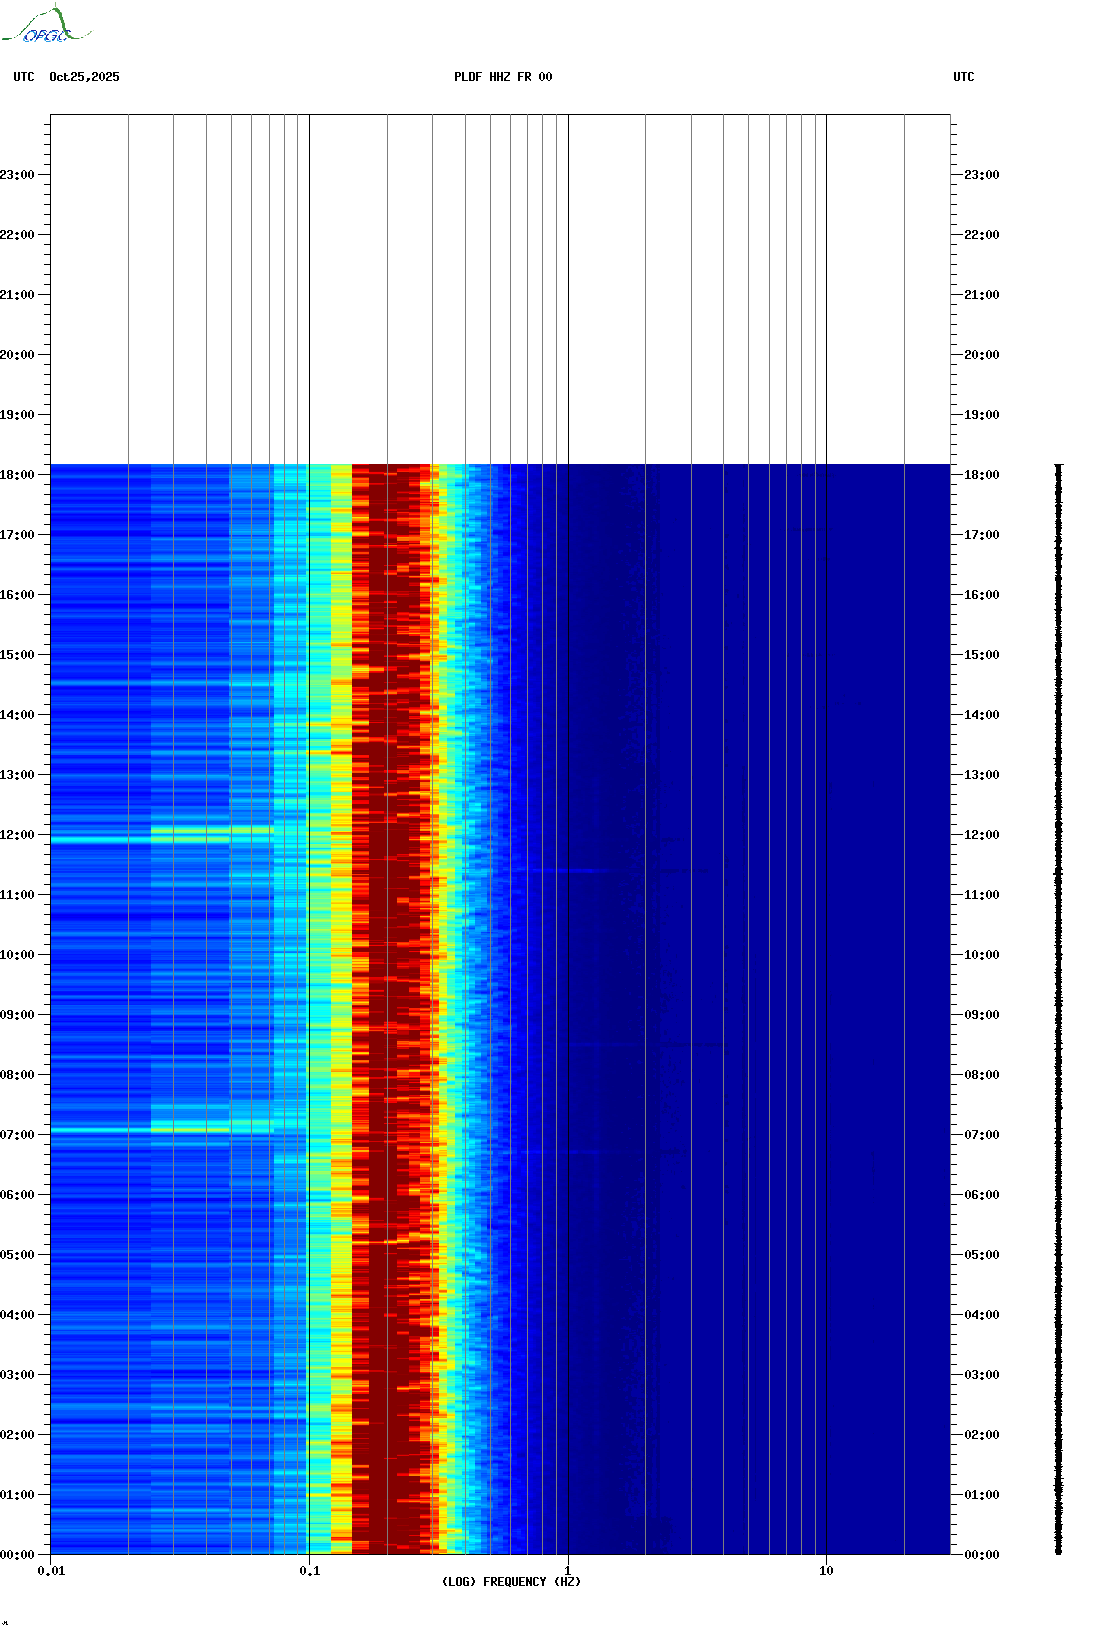
Task: Click the right-side 20:00 axis label
Action: click(982, 355)
